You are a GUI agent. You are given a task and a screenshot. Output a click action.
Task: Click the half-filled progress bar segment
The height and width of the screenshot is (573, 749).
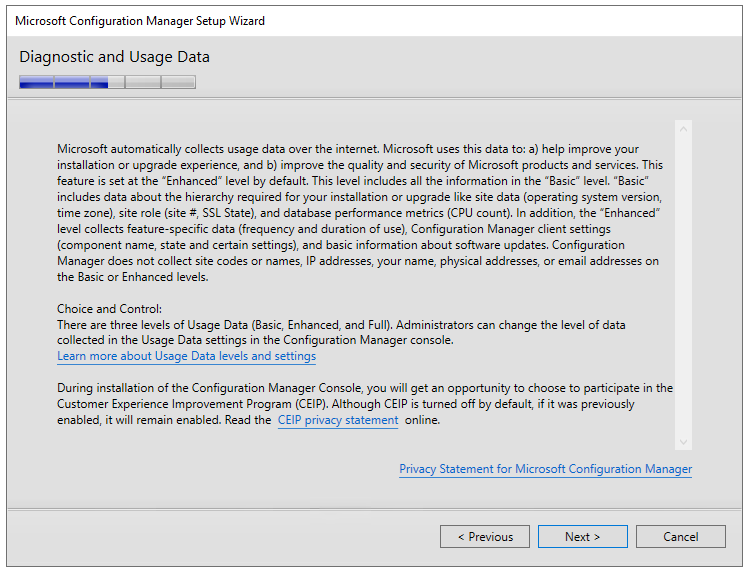107,82
